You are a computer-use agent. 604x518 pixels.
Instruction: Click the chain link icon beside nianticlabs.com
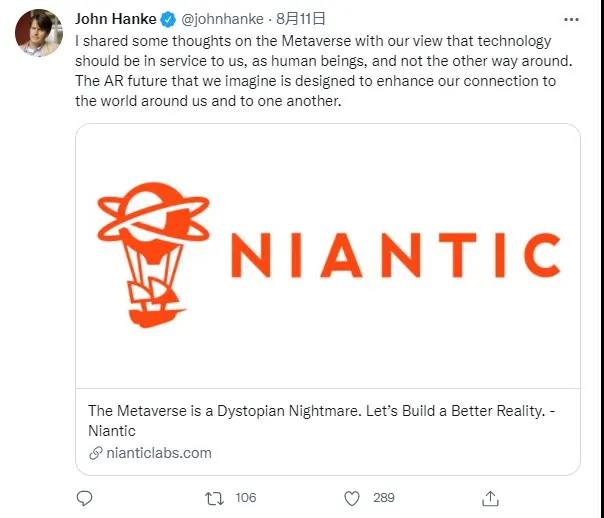tap(96, 453)
